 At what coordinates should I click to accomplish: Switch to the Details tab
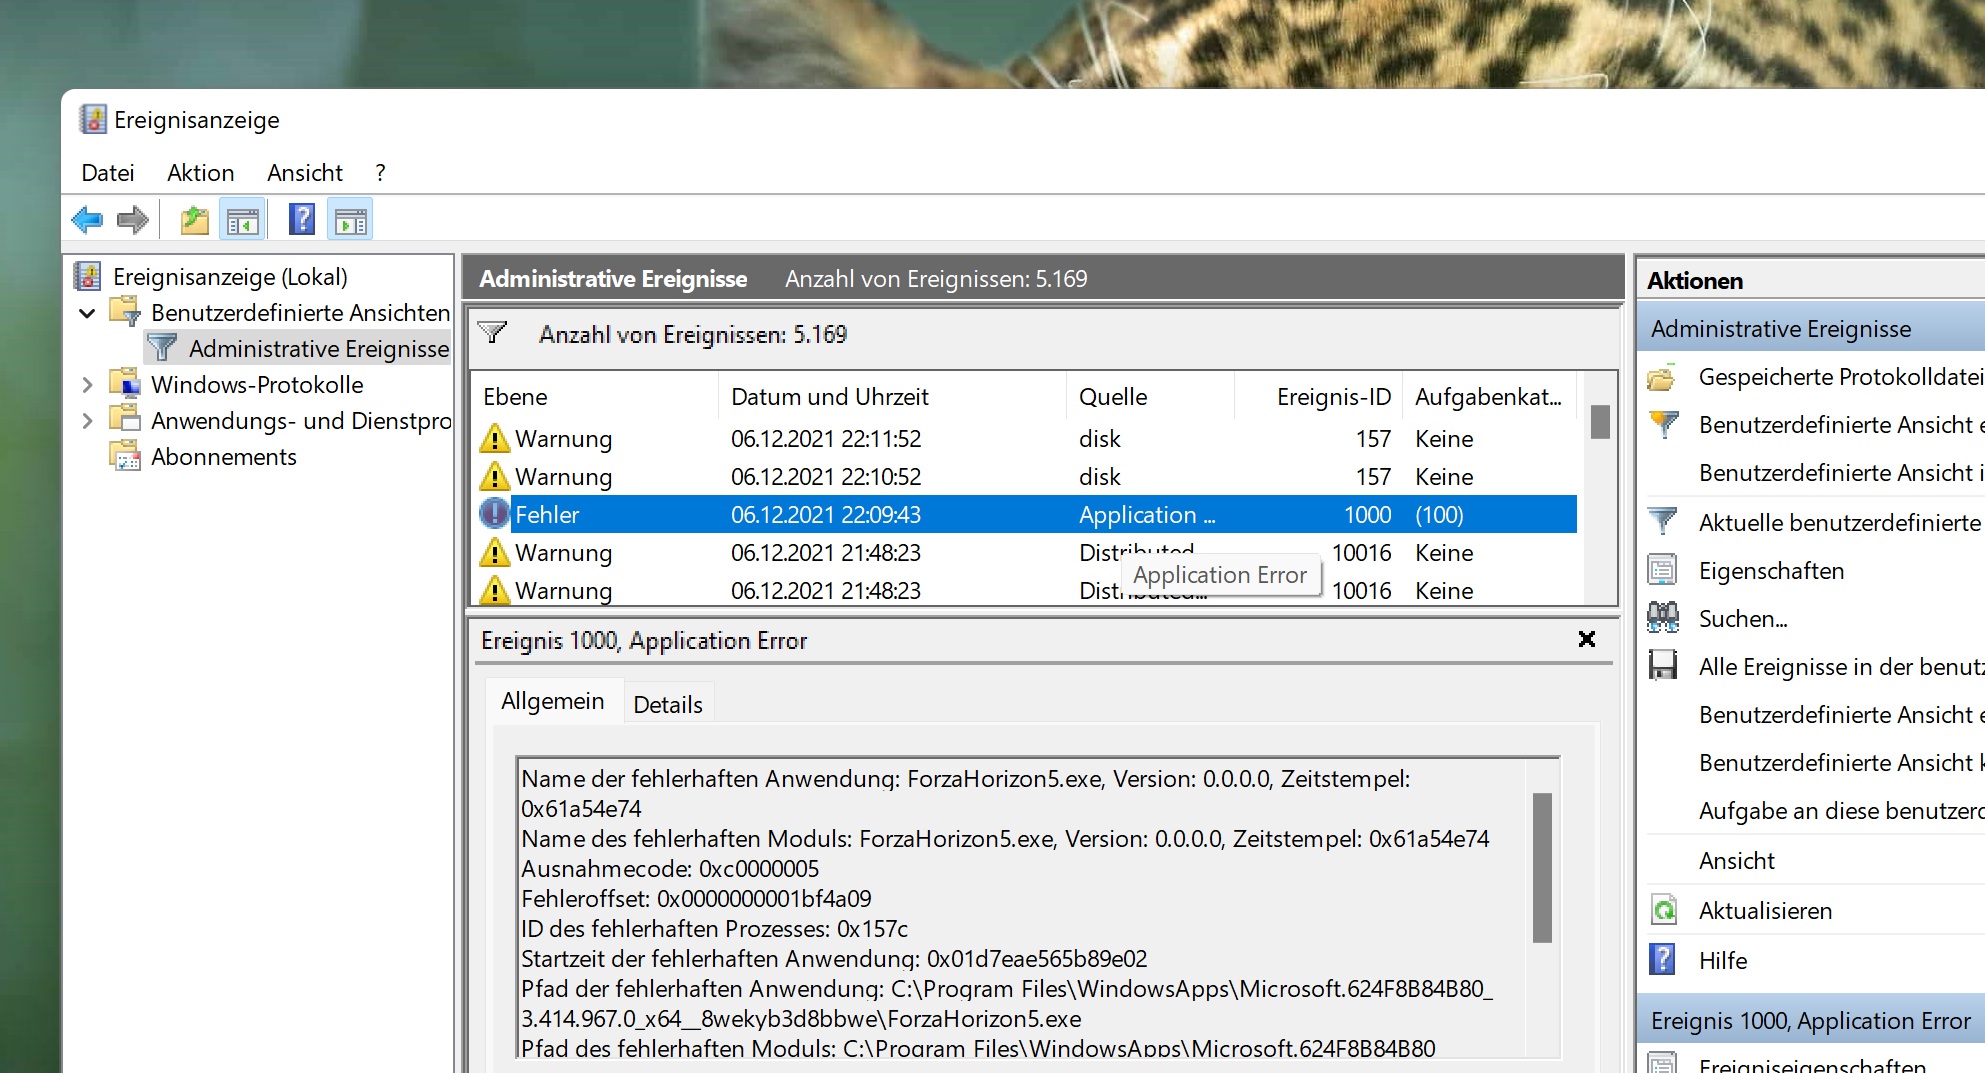pyautogui.click(x=668, y=704)
